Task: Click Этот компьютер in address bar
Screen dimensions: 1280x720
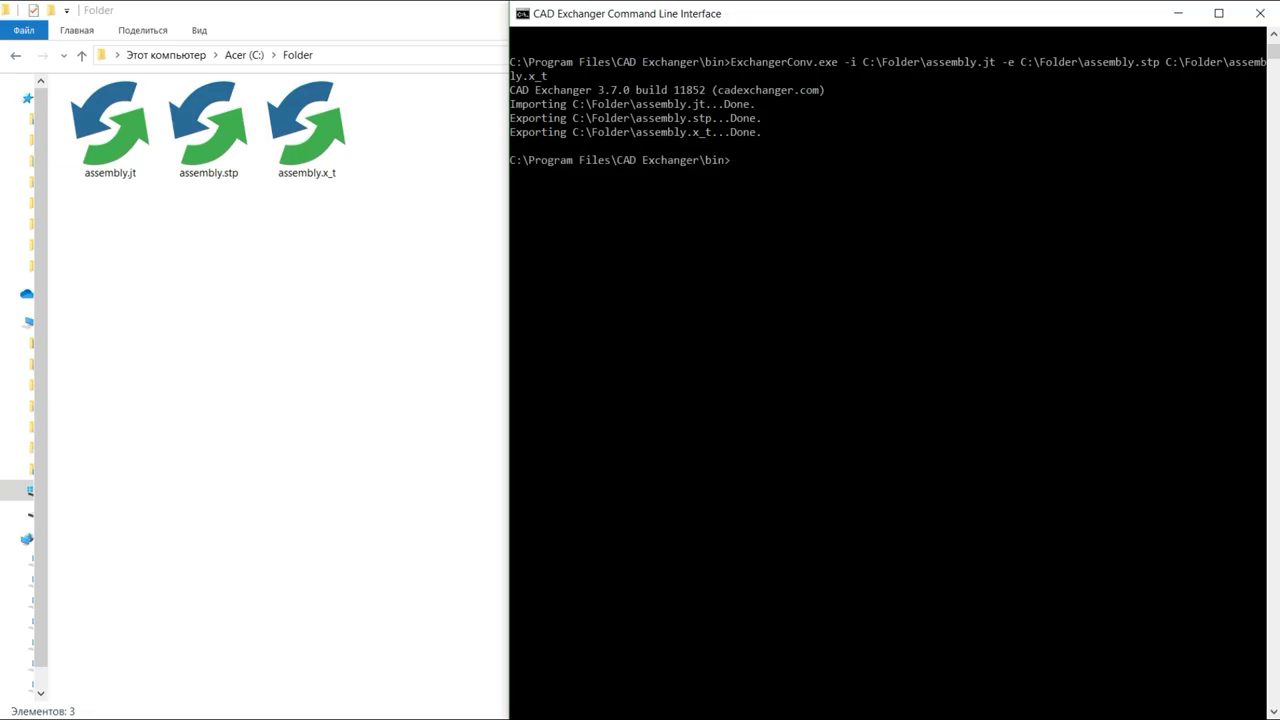Action: [166, 55]
